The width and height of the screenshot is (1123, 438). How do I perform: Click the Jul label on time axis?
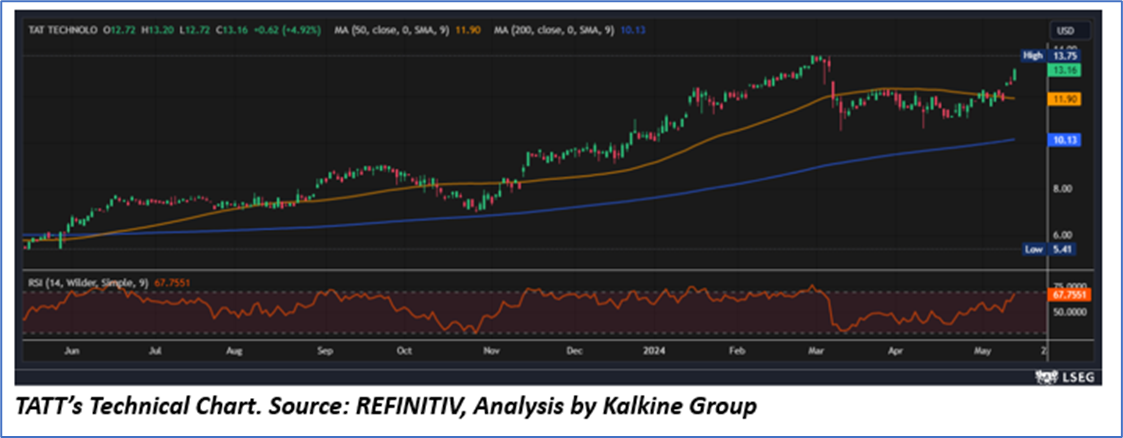click(x=155, y=351)
